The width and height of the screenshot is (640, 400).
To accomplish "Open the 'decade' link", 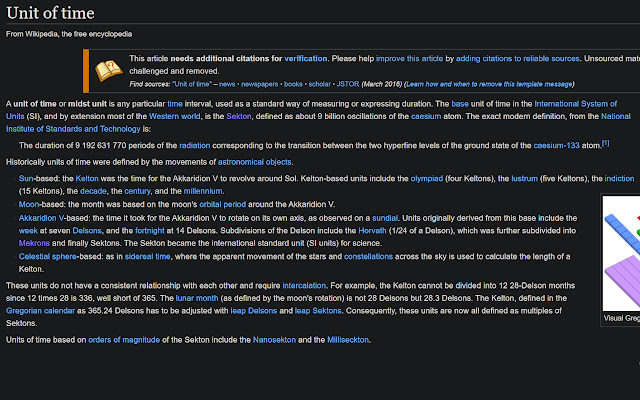I will (93, 191).
